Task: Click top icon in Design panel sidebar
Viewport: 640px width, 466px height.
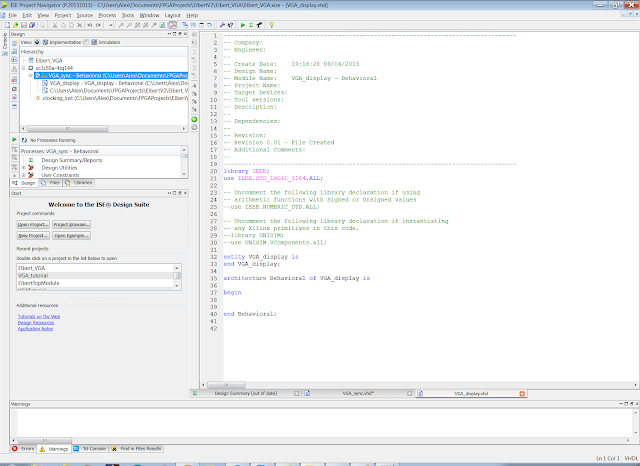Action: 14,43
